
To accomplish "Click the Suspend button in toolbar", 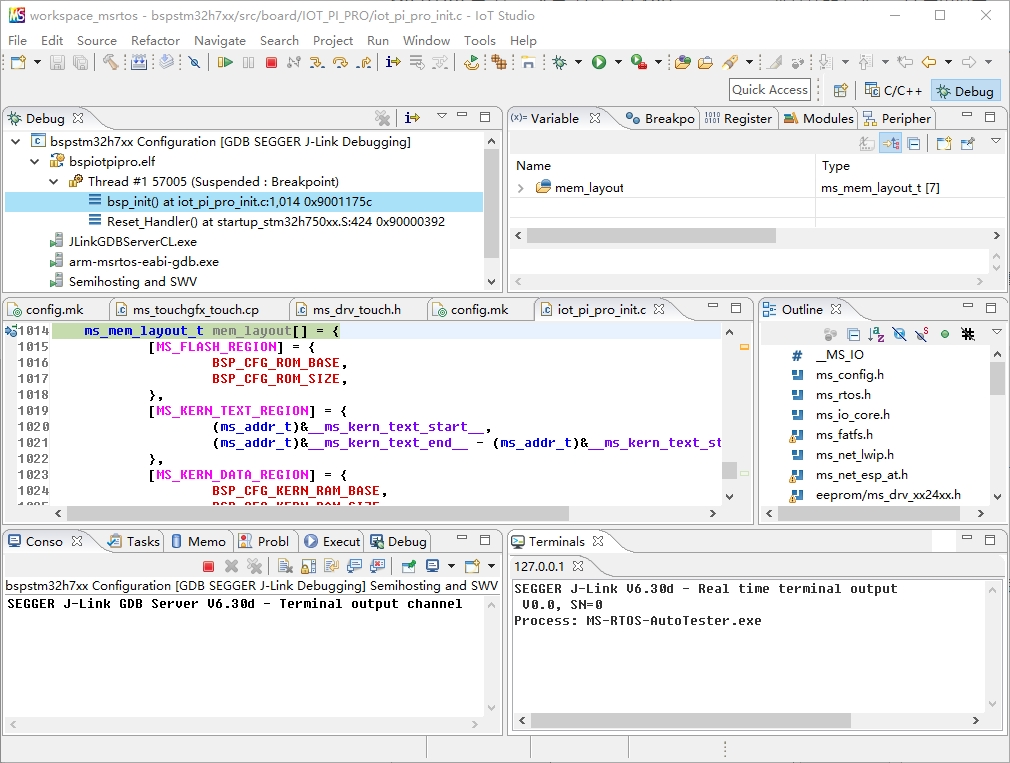I will coord(248,62).
